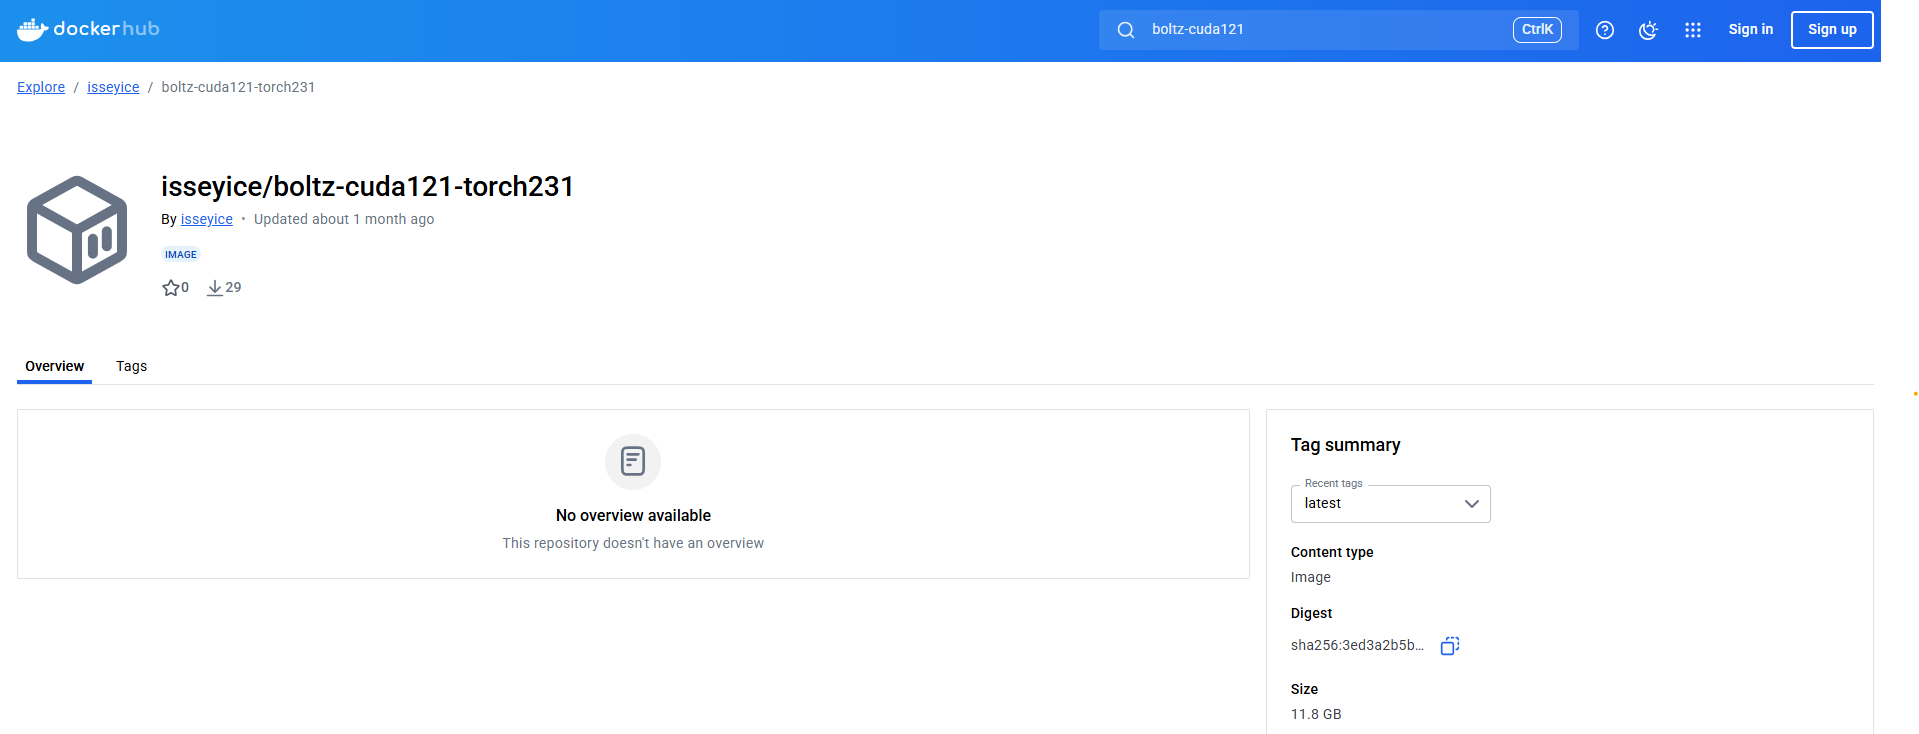
Task: Click the repository cube image icon
Action: pyautogui.click(x=77, y=230)
